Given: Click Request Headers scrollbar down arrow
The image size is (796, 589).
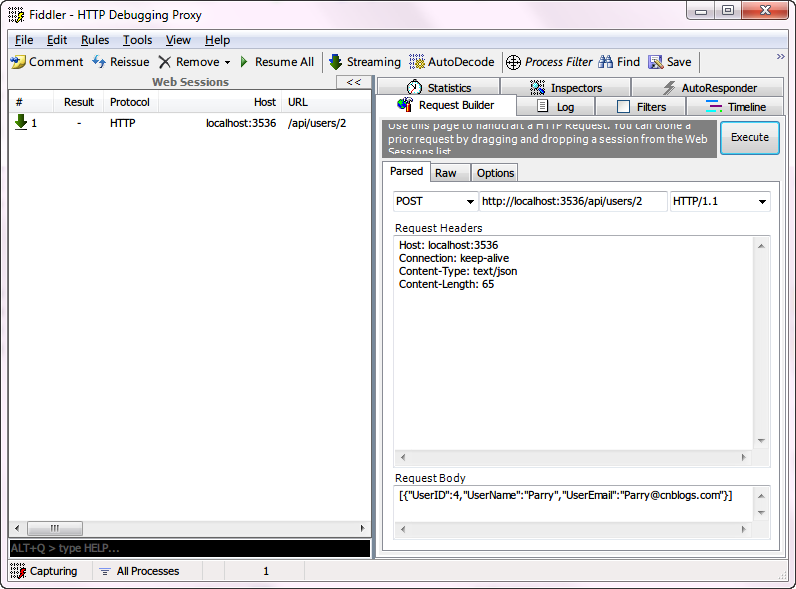Looking at the screenshot, I should point(761,441).
